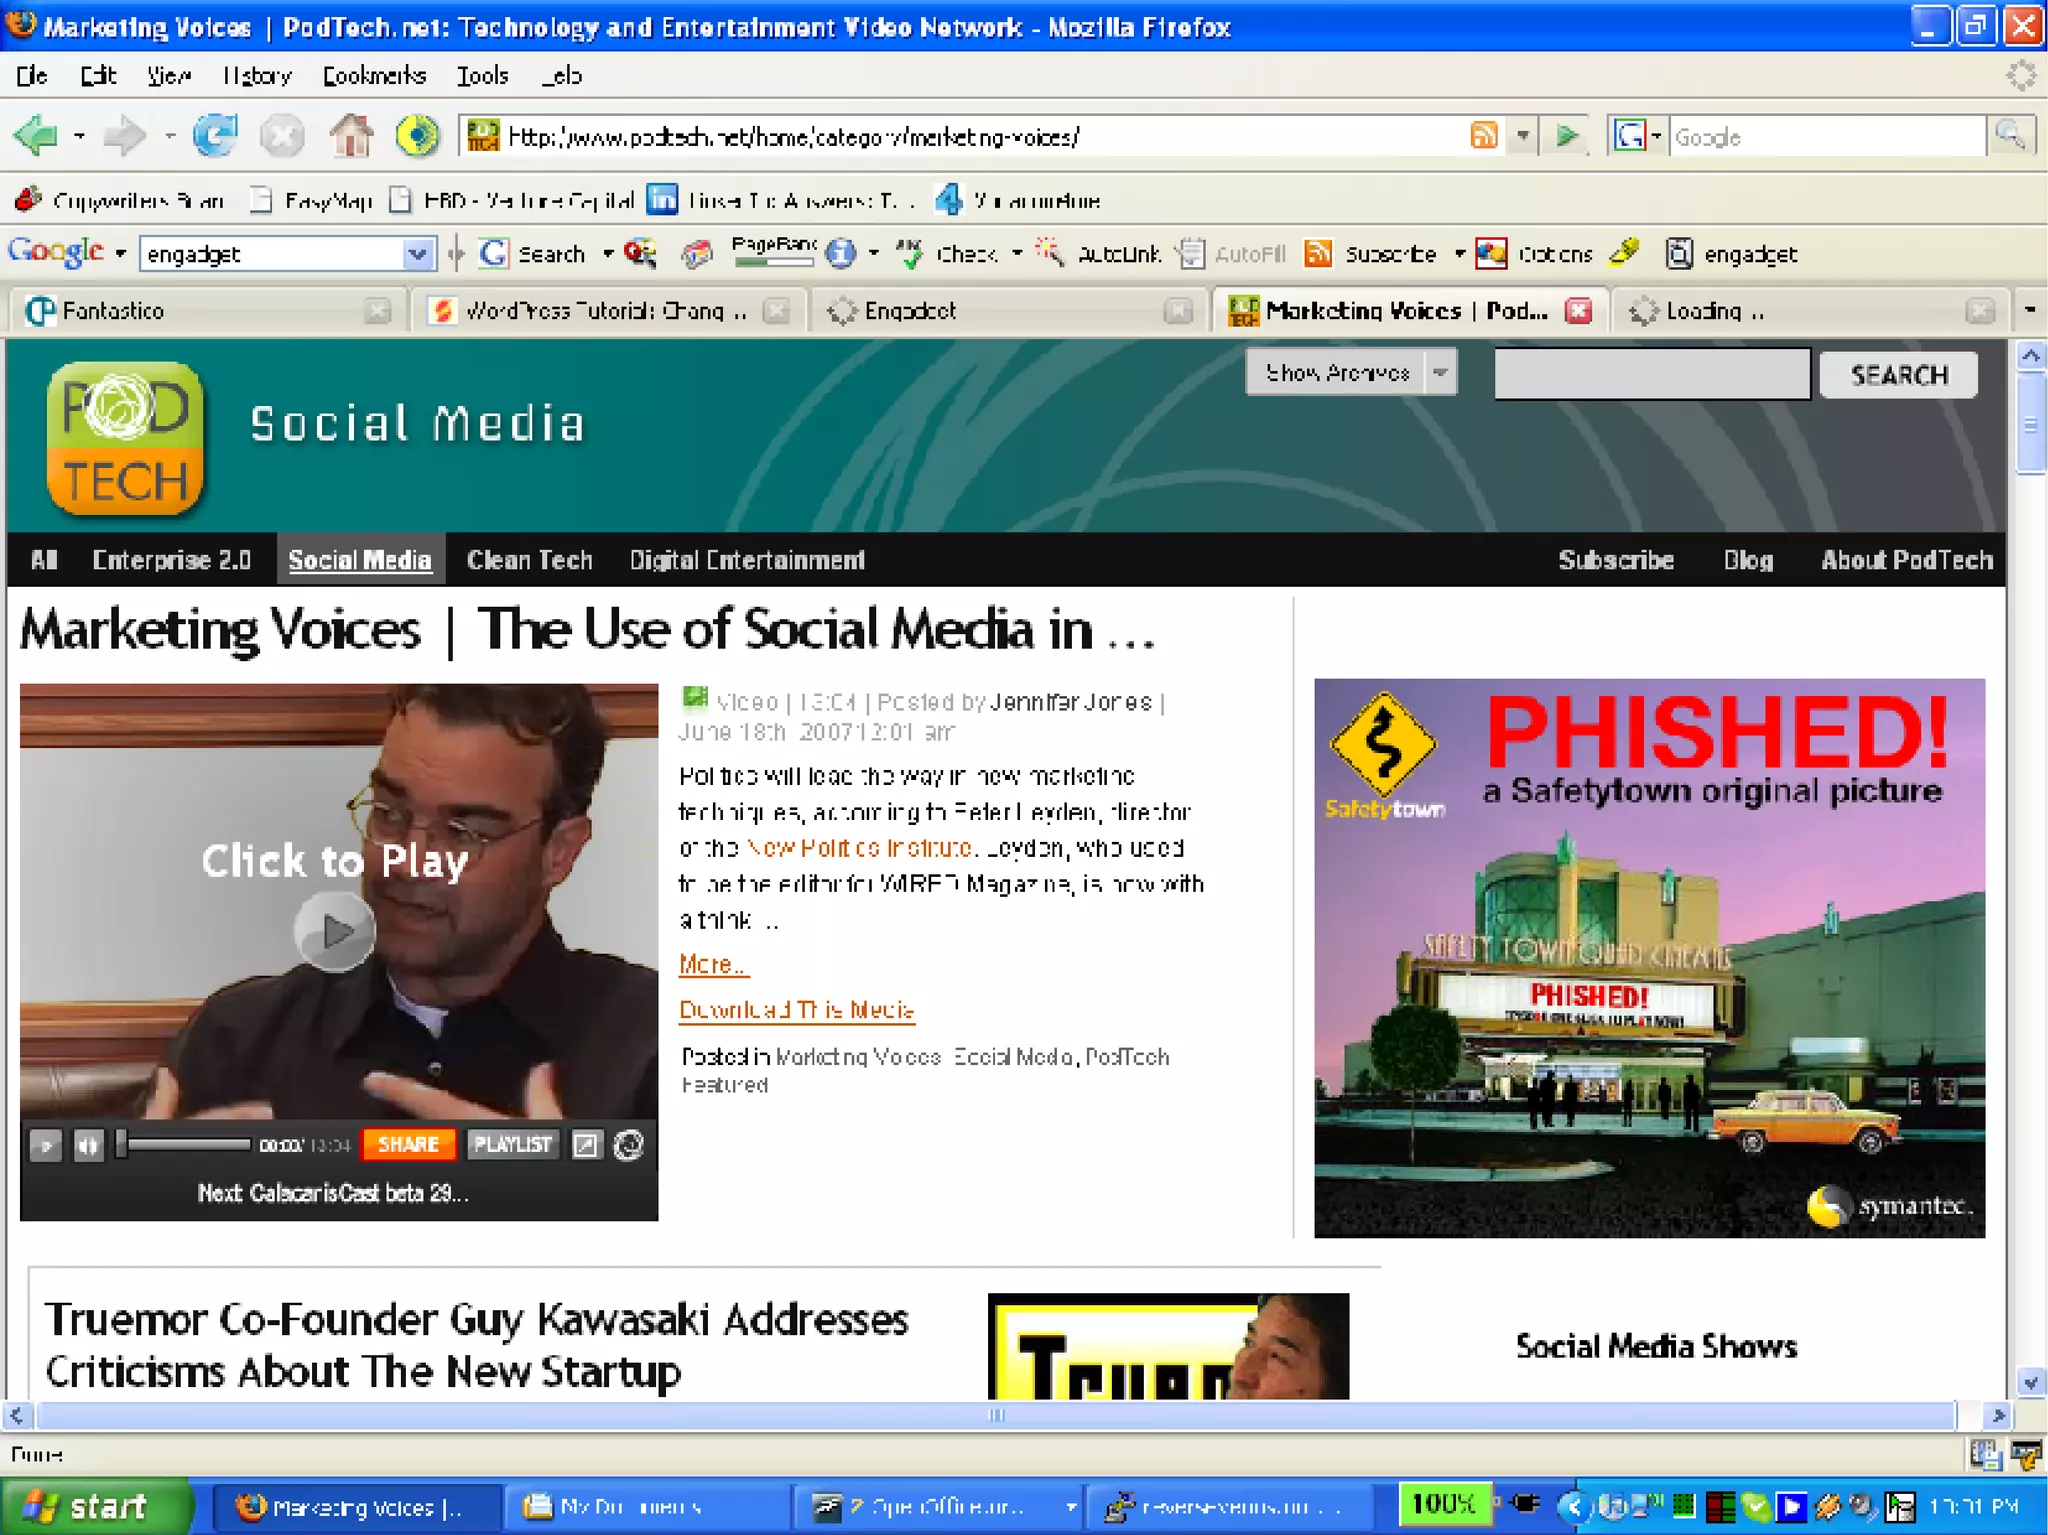Click the green Go arrow beside address bar
Image resolution: width=2048 pixels, height=1535 pixels.
click(1567, 135)
